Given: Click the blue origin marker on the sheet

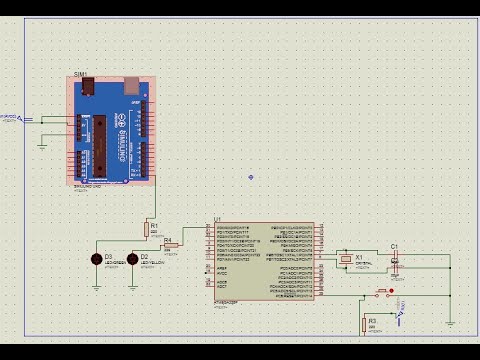Looking at the screenshot, I should tap(251, 177).
